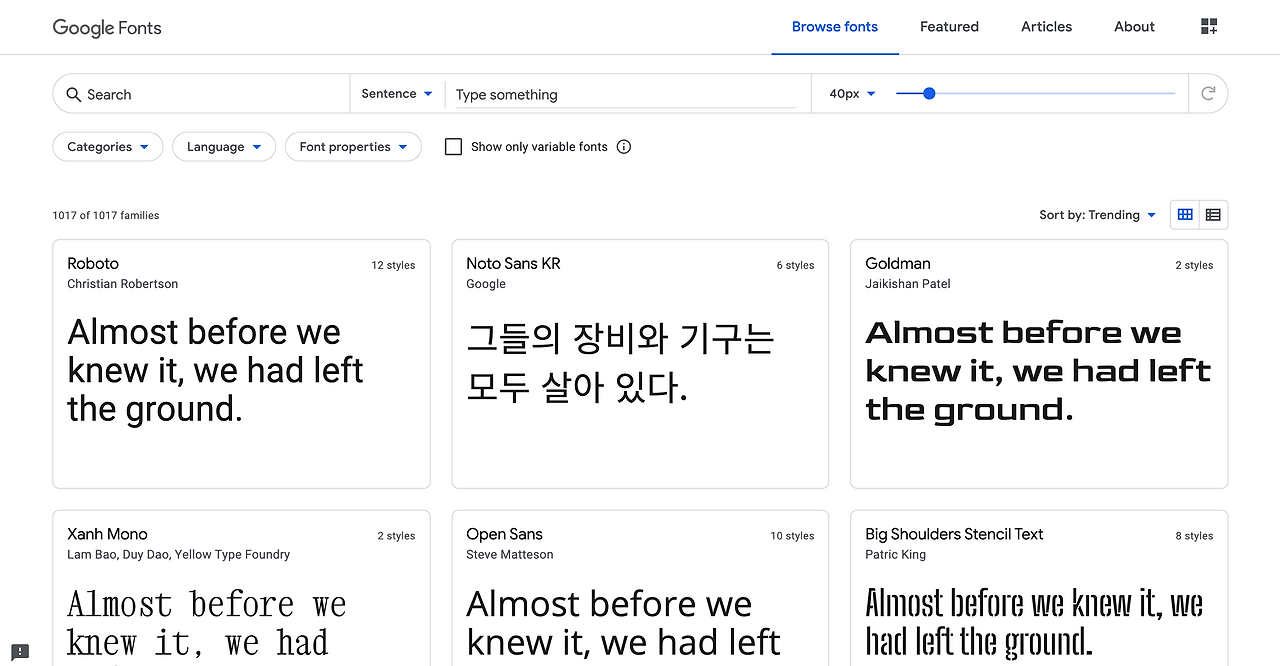Open the Articles tab

click(x=1046, y=27)
